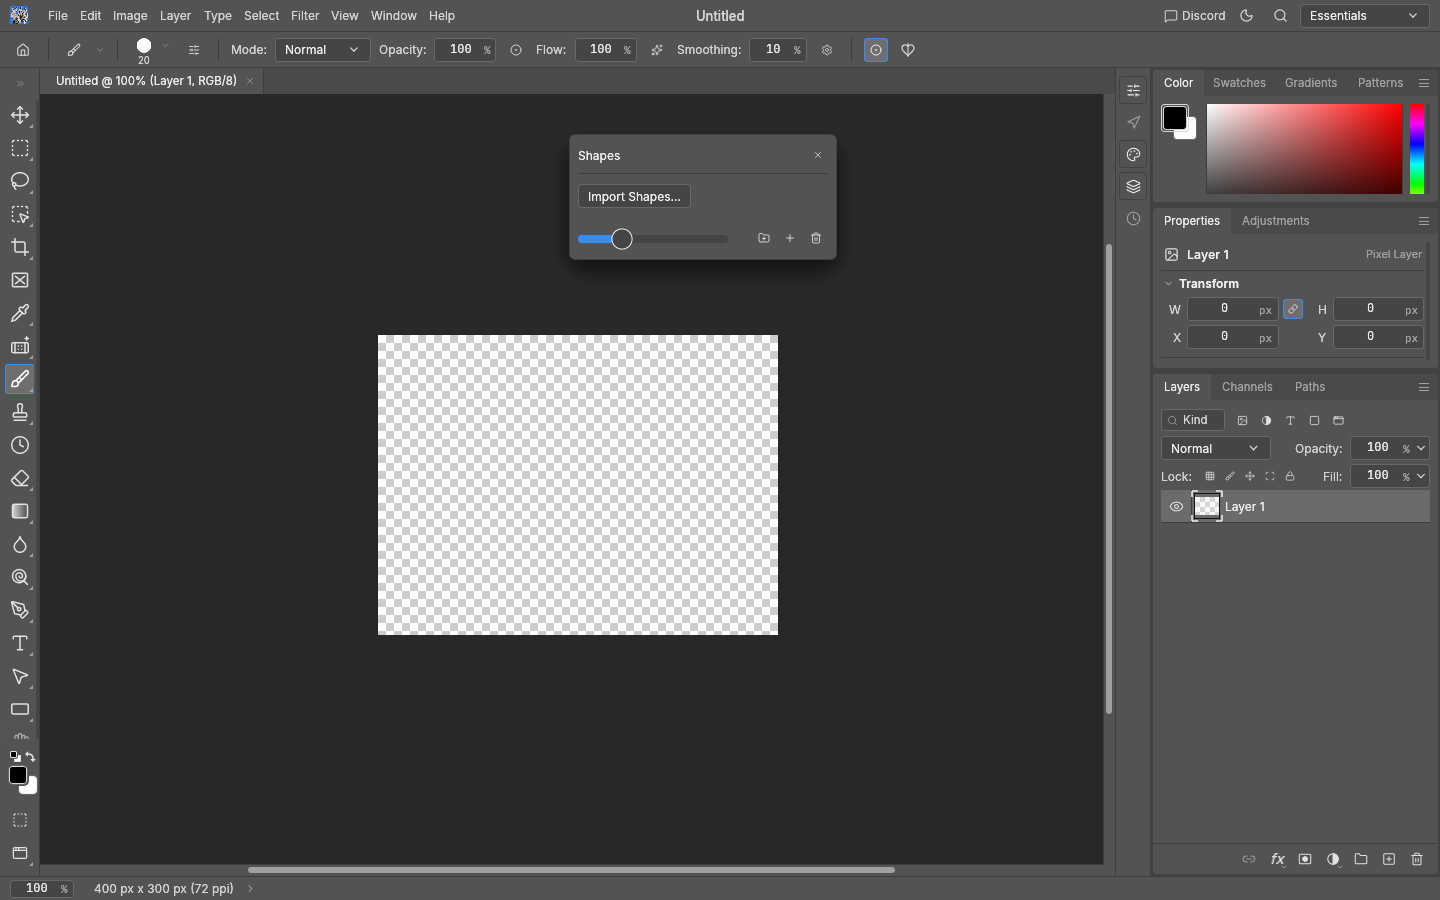
Task: Close the Shapes dialog
Action: (818, 155)
